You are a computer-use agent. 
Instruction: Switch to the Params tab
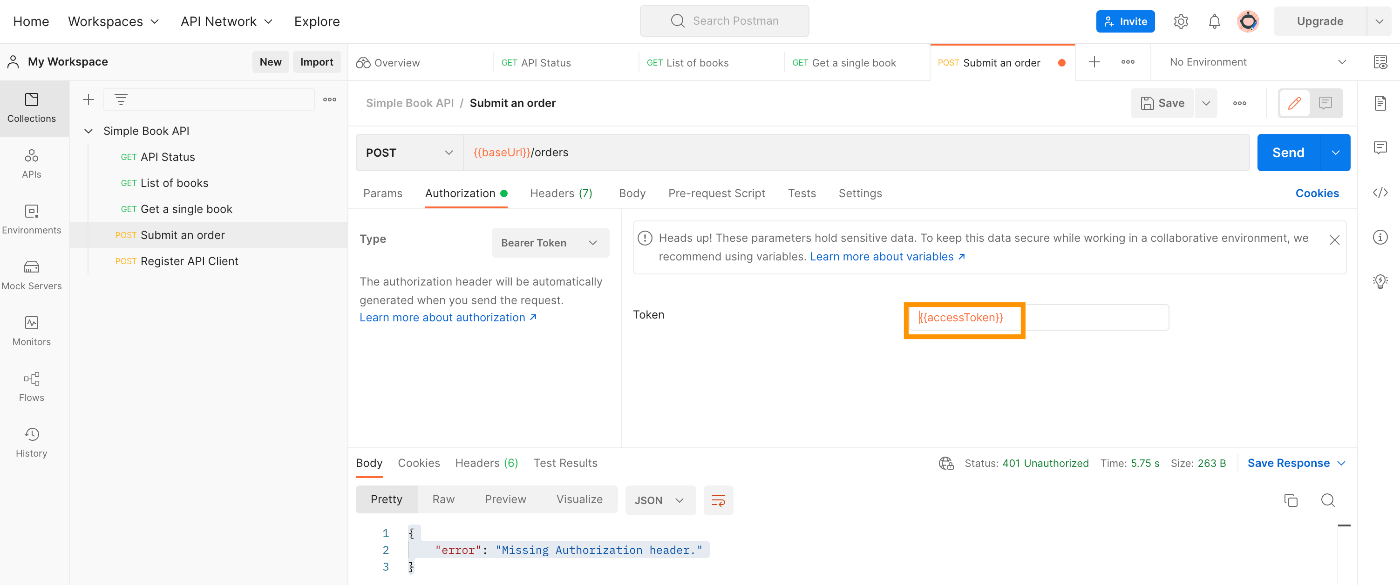coord(383,193)
